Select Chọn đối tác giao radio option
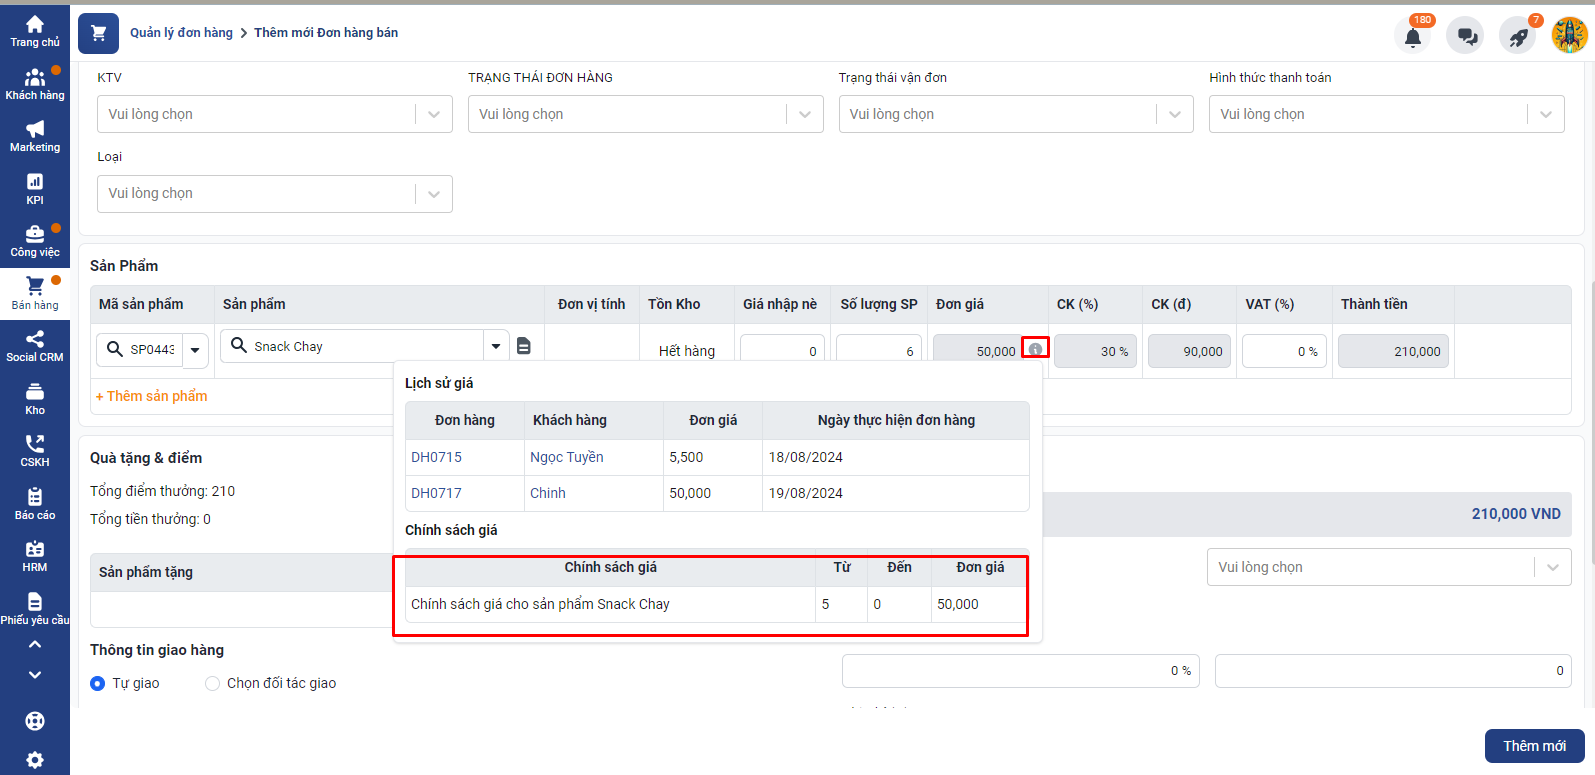Viewport: 1595px width, 775px height. click(x=212, y=684)
